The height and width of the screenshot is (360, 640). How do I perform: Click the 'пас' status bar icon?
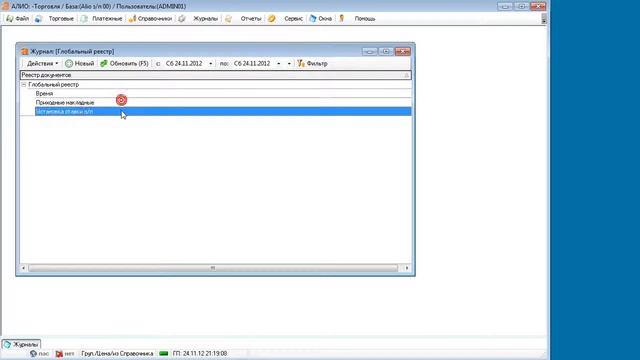pos(33,354)
